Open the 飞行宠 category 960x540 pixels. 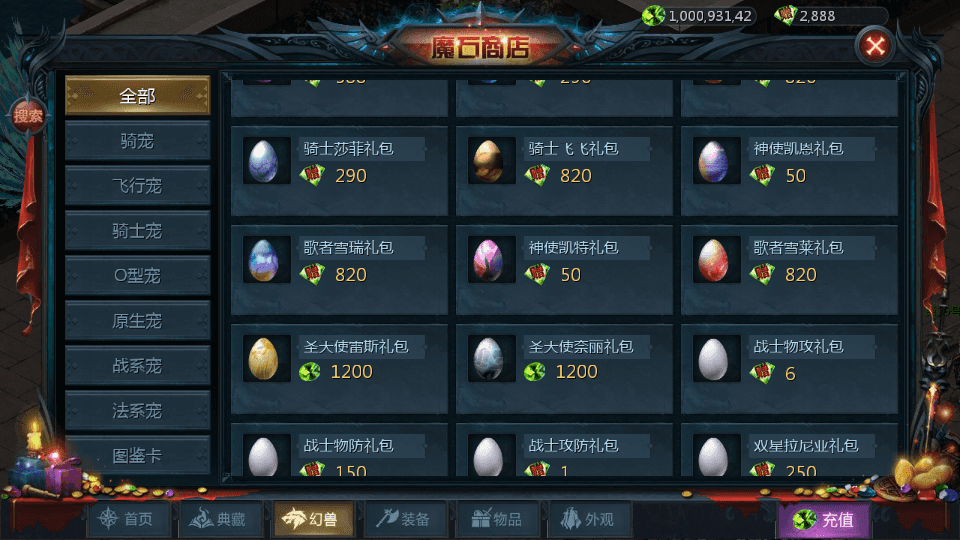pos(137,186)
